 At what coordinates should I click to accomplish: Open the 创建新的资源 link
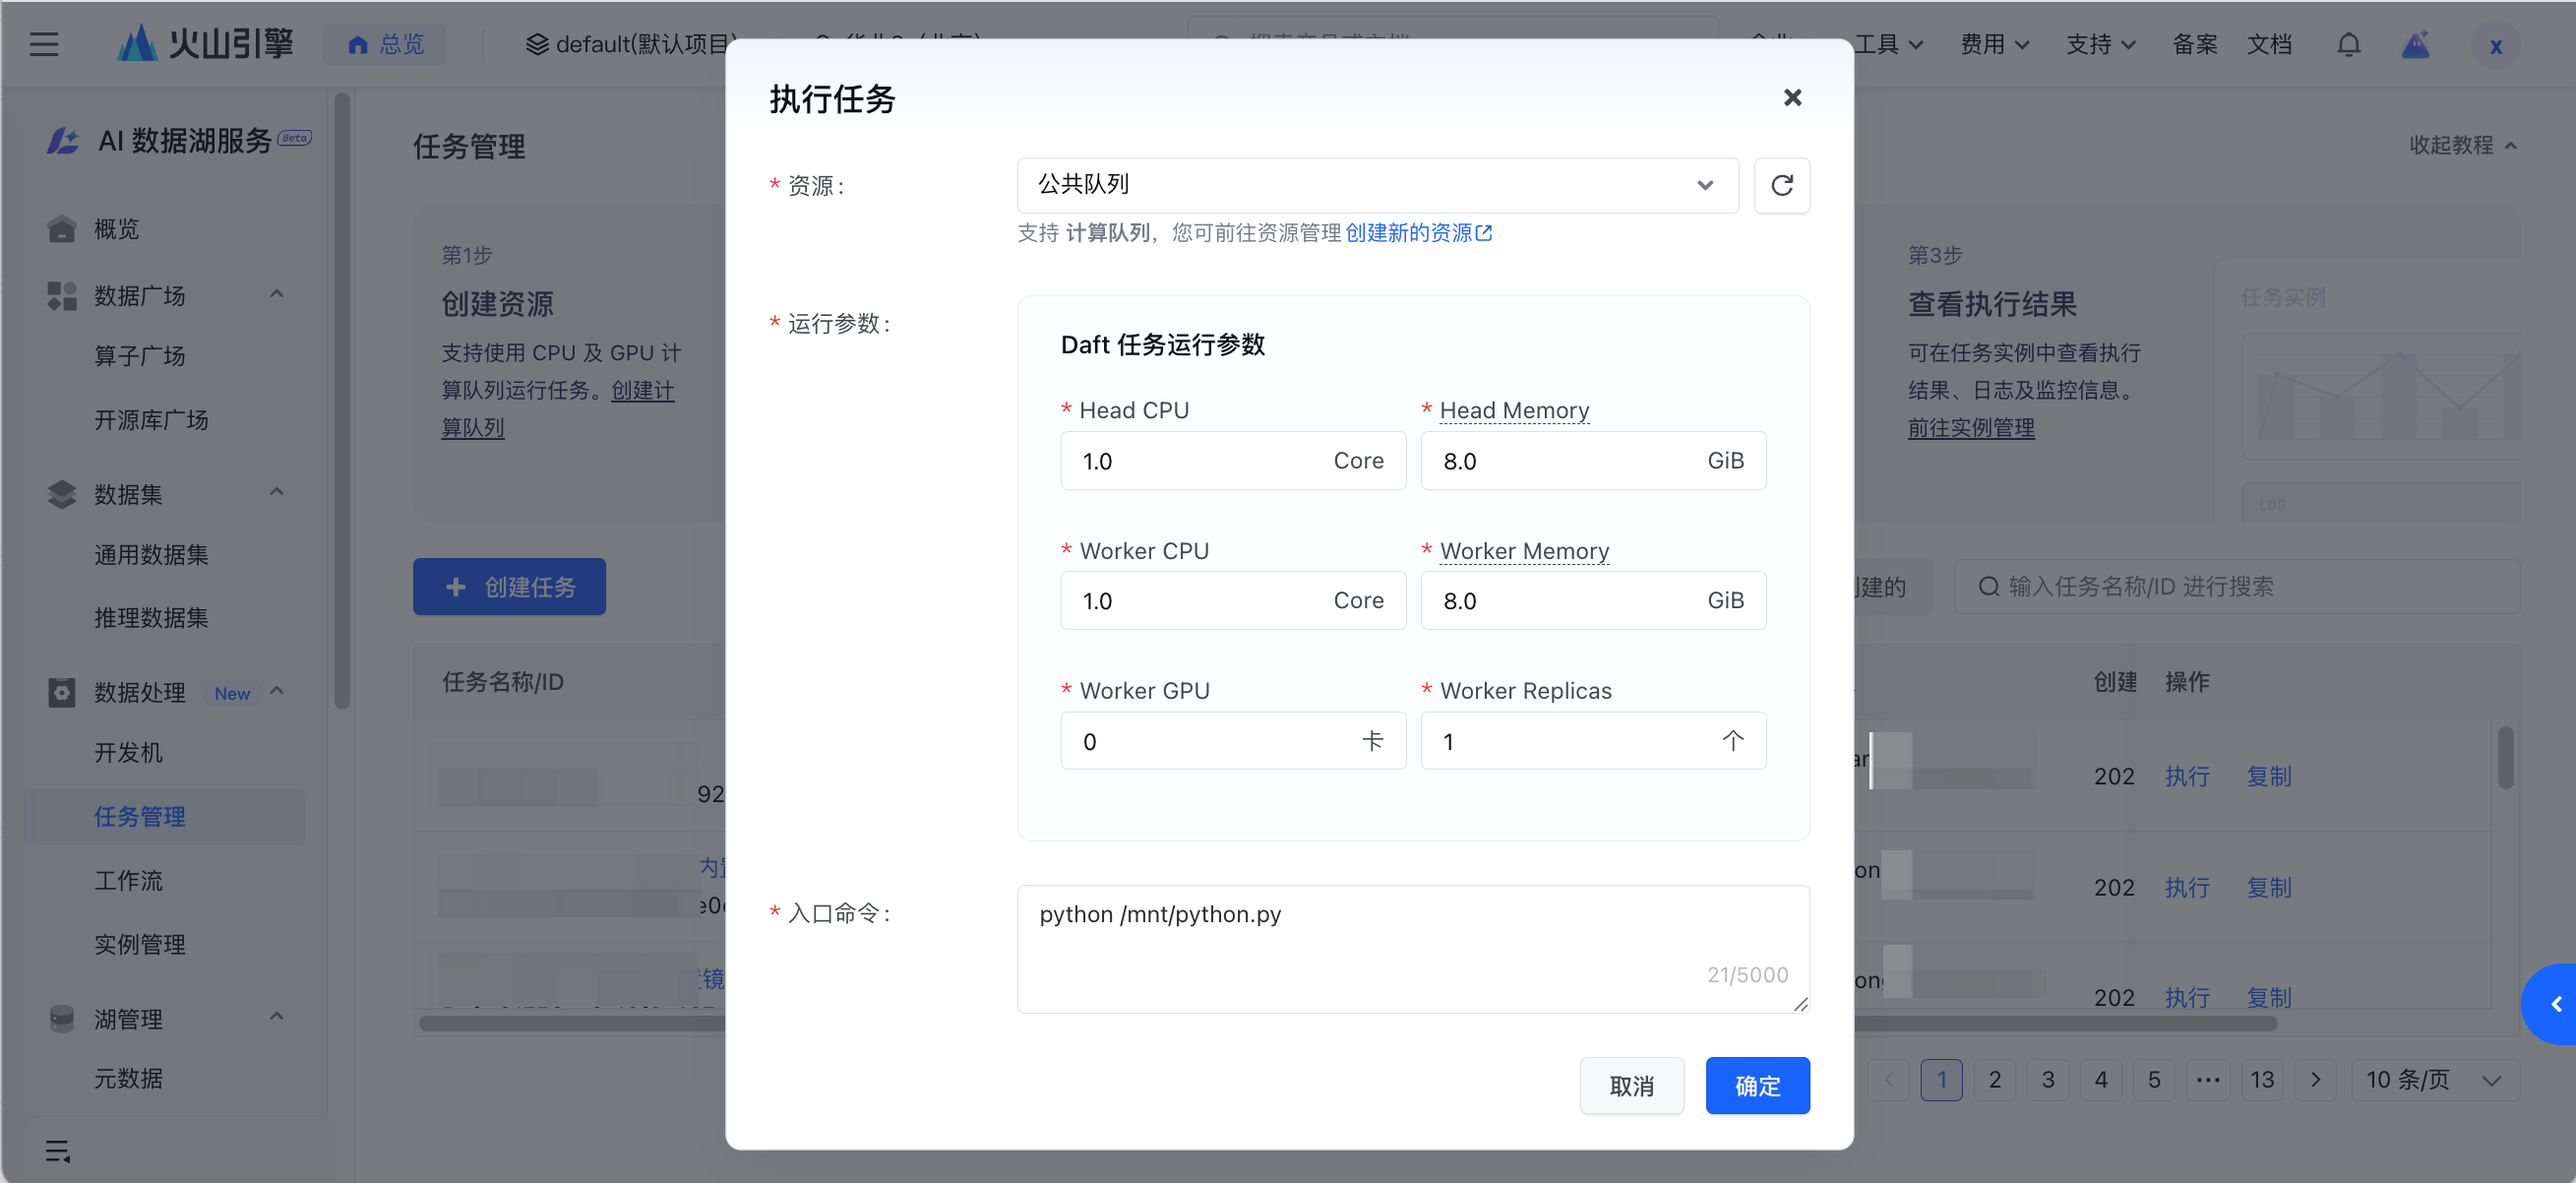pos(1417,233)
